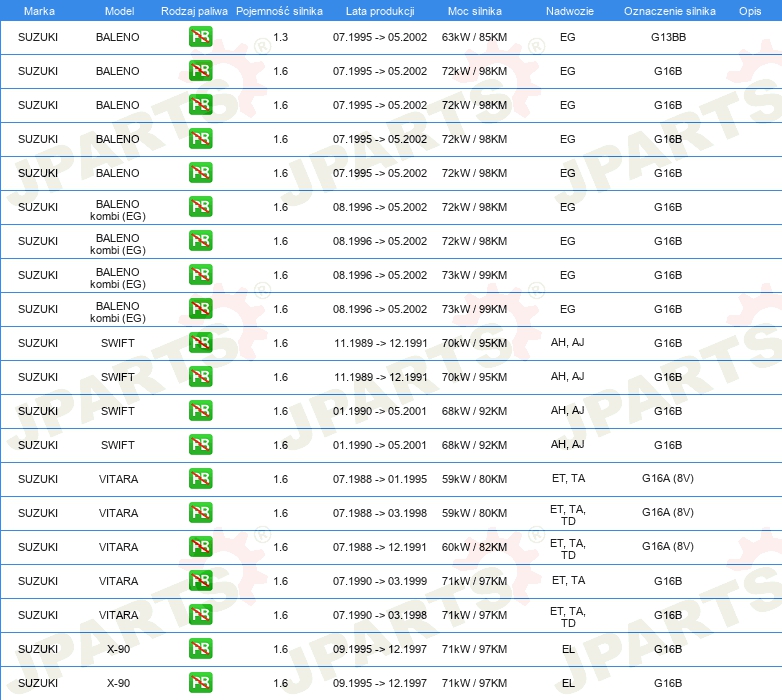The width and height of the screenshot is (782, 700).
Task: Select the Oznaczenie silnika column header
Action: click(x=669, y=11)
